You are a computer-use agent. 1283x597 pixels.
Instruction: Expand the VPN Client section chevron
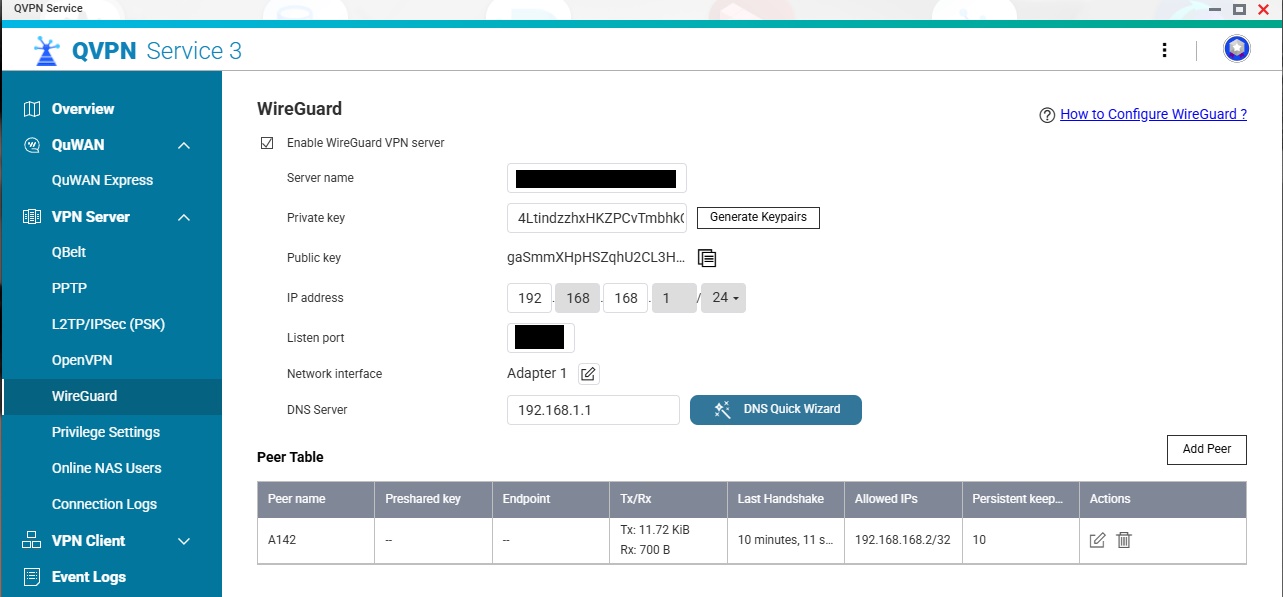(184, 541)
